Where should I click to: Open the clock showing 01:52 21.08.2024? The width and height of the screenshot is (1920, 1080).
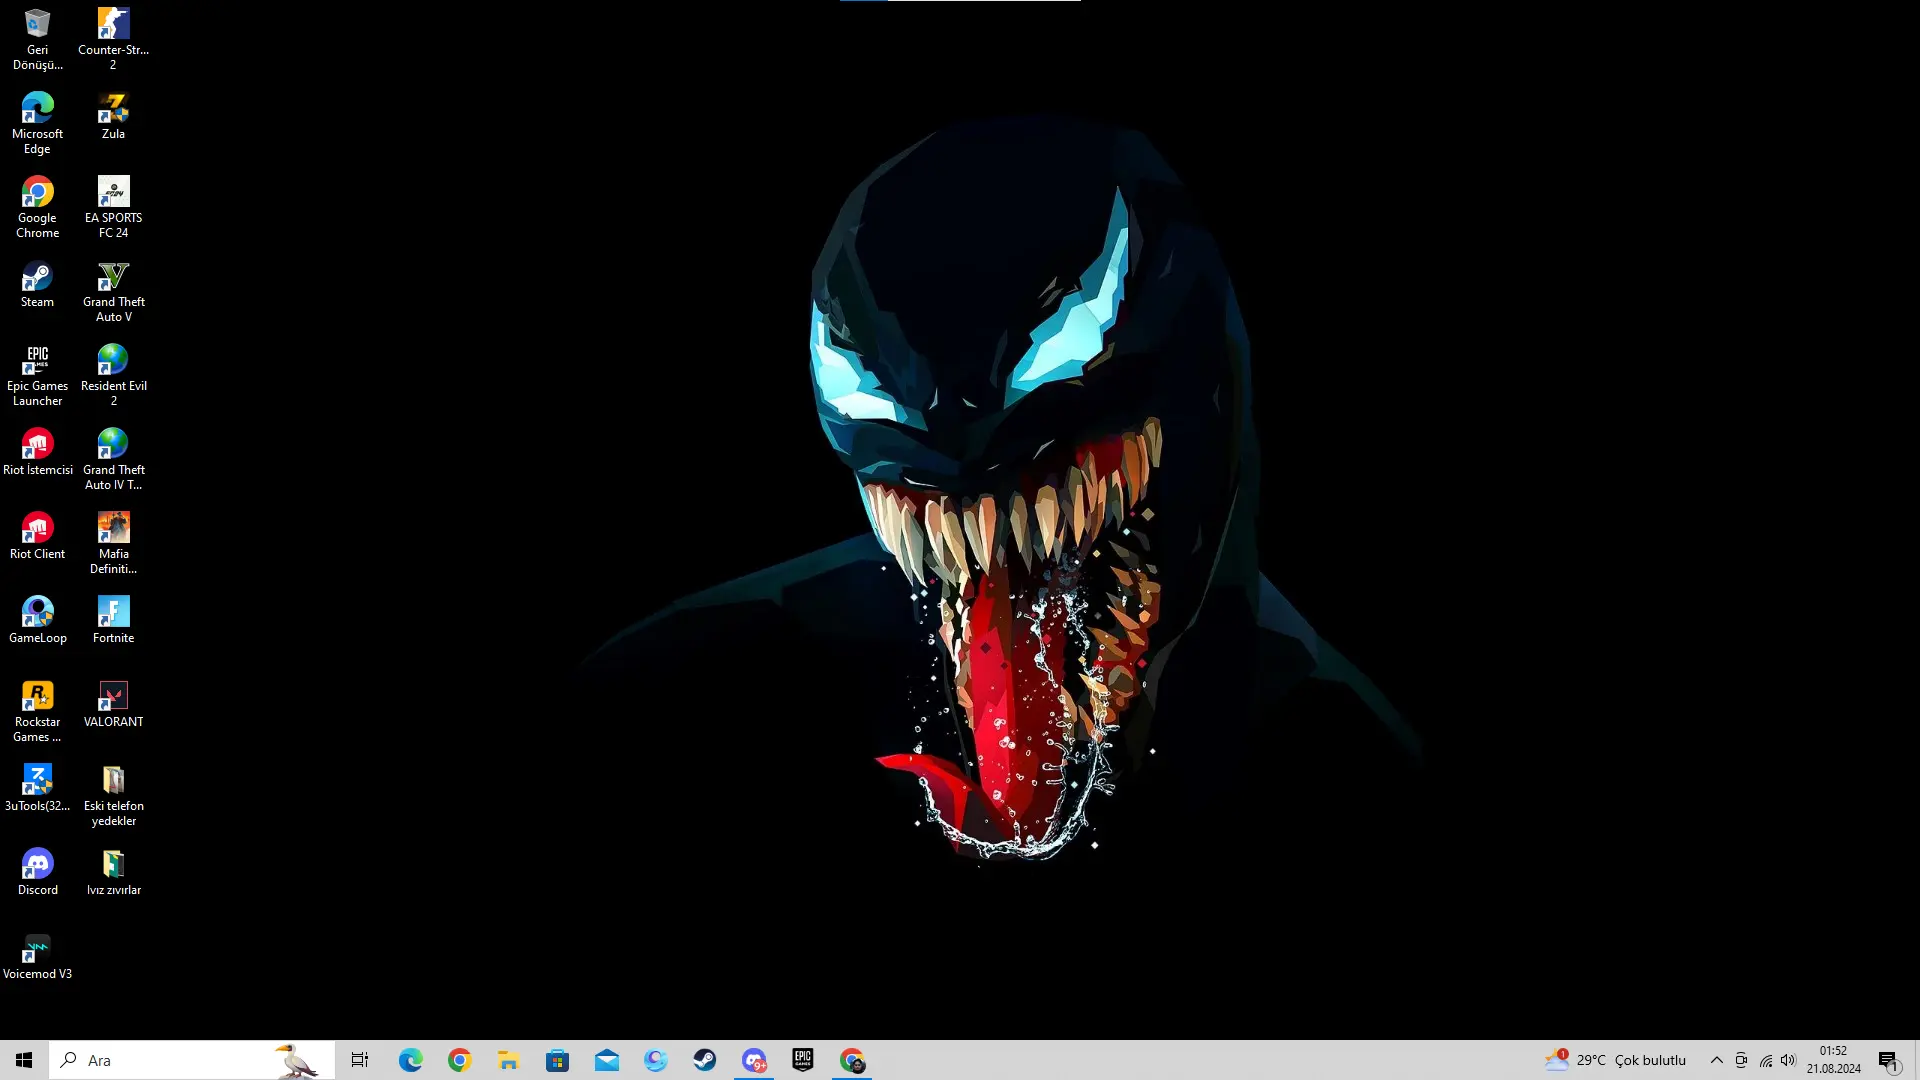point(1833,1060)
